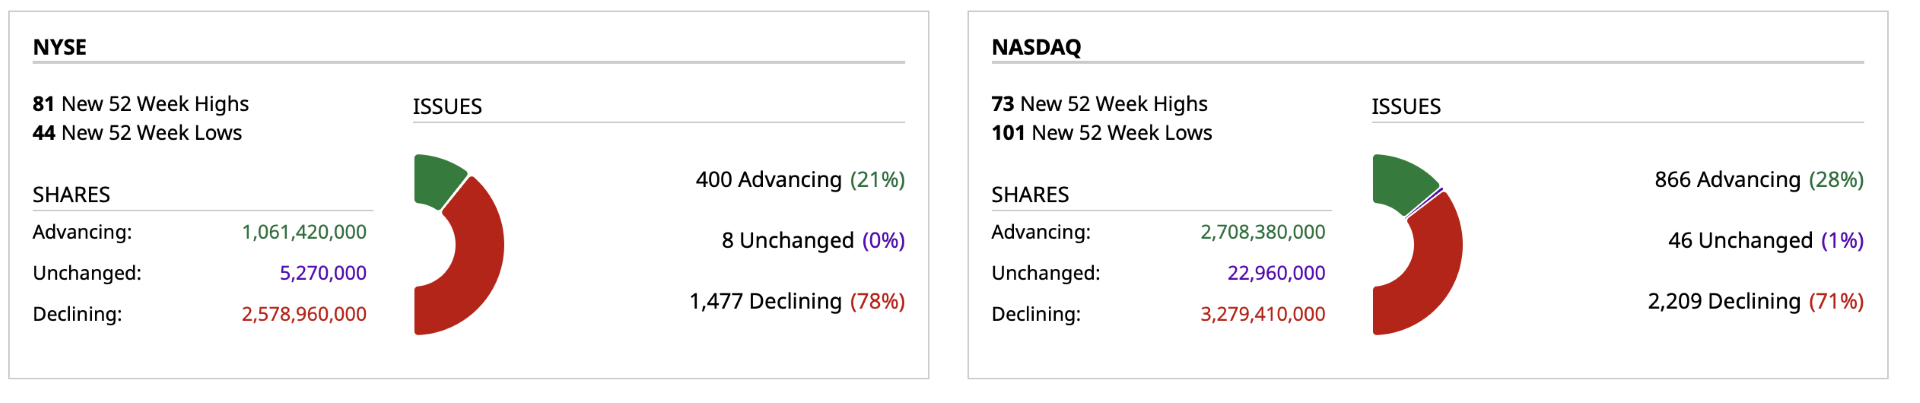Click the green advancing segment of NYSE donut
Viewport: 1920px width, 403px height.
pyautogui.click(x=436, y=179)
